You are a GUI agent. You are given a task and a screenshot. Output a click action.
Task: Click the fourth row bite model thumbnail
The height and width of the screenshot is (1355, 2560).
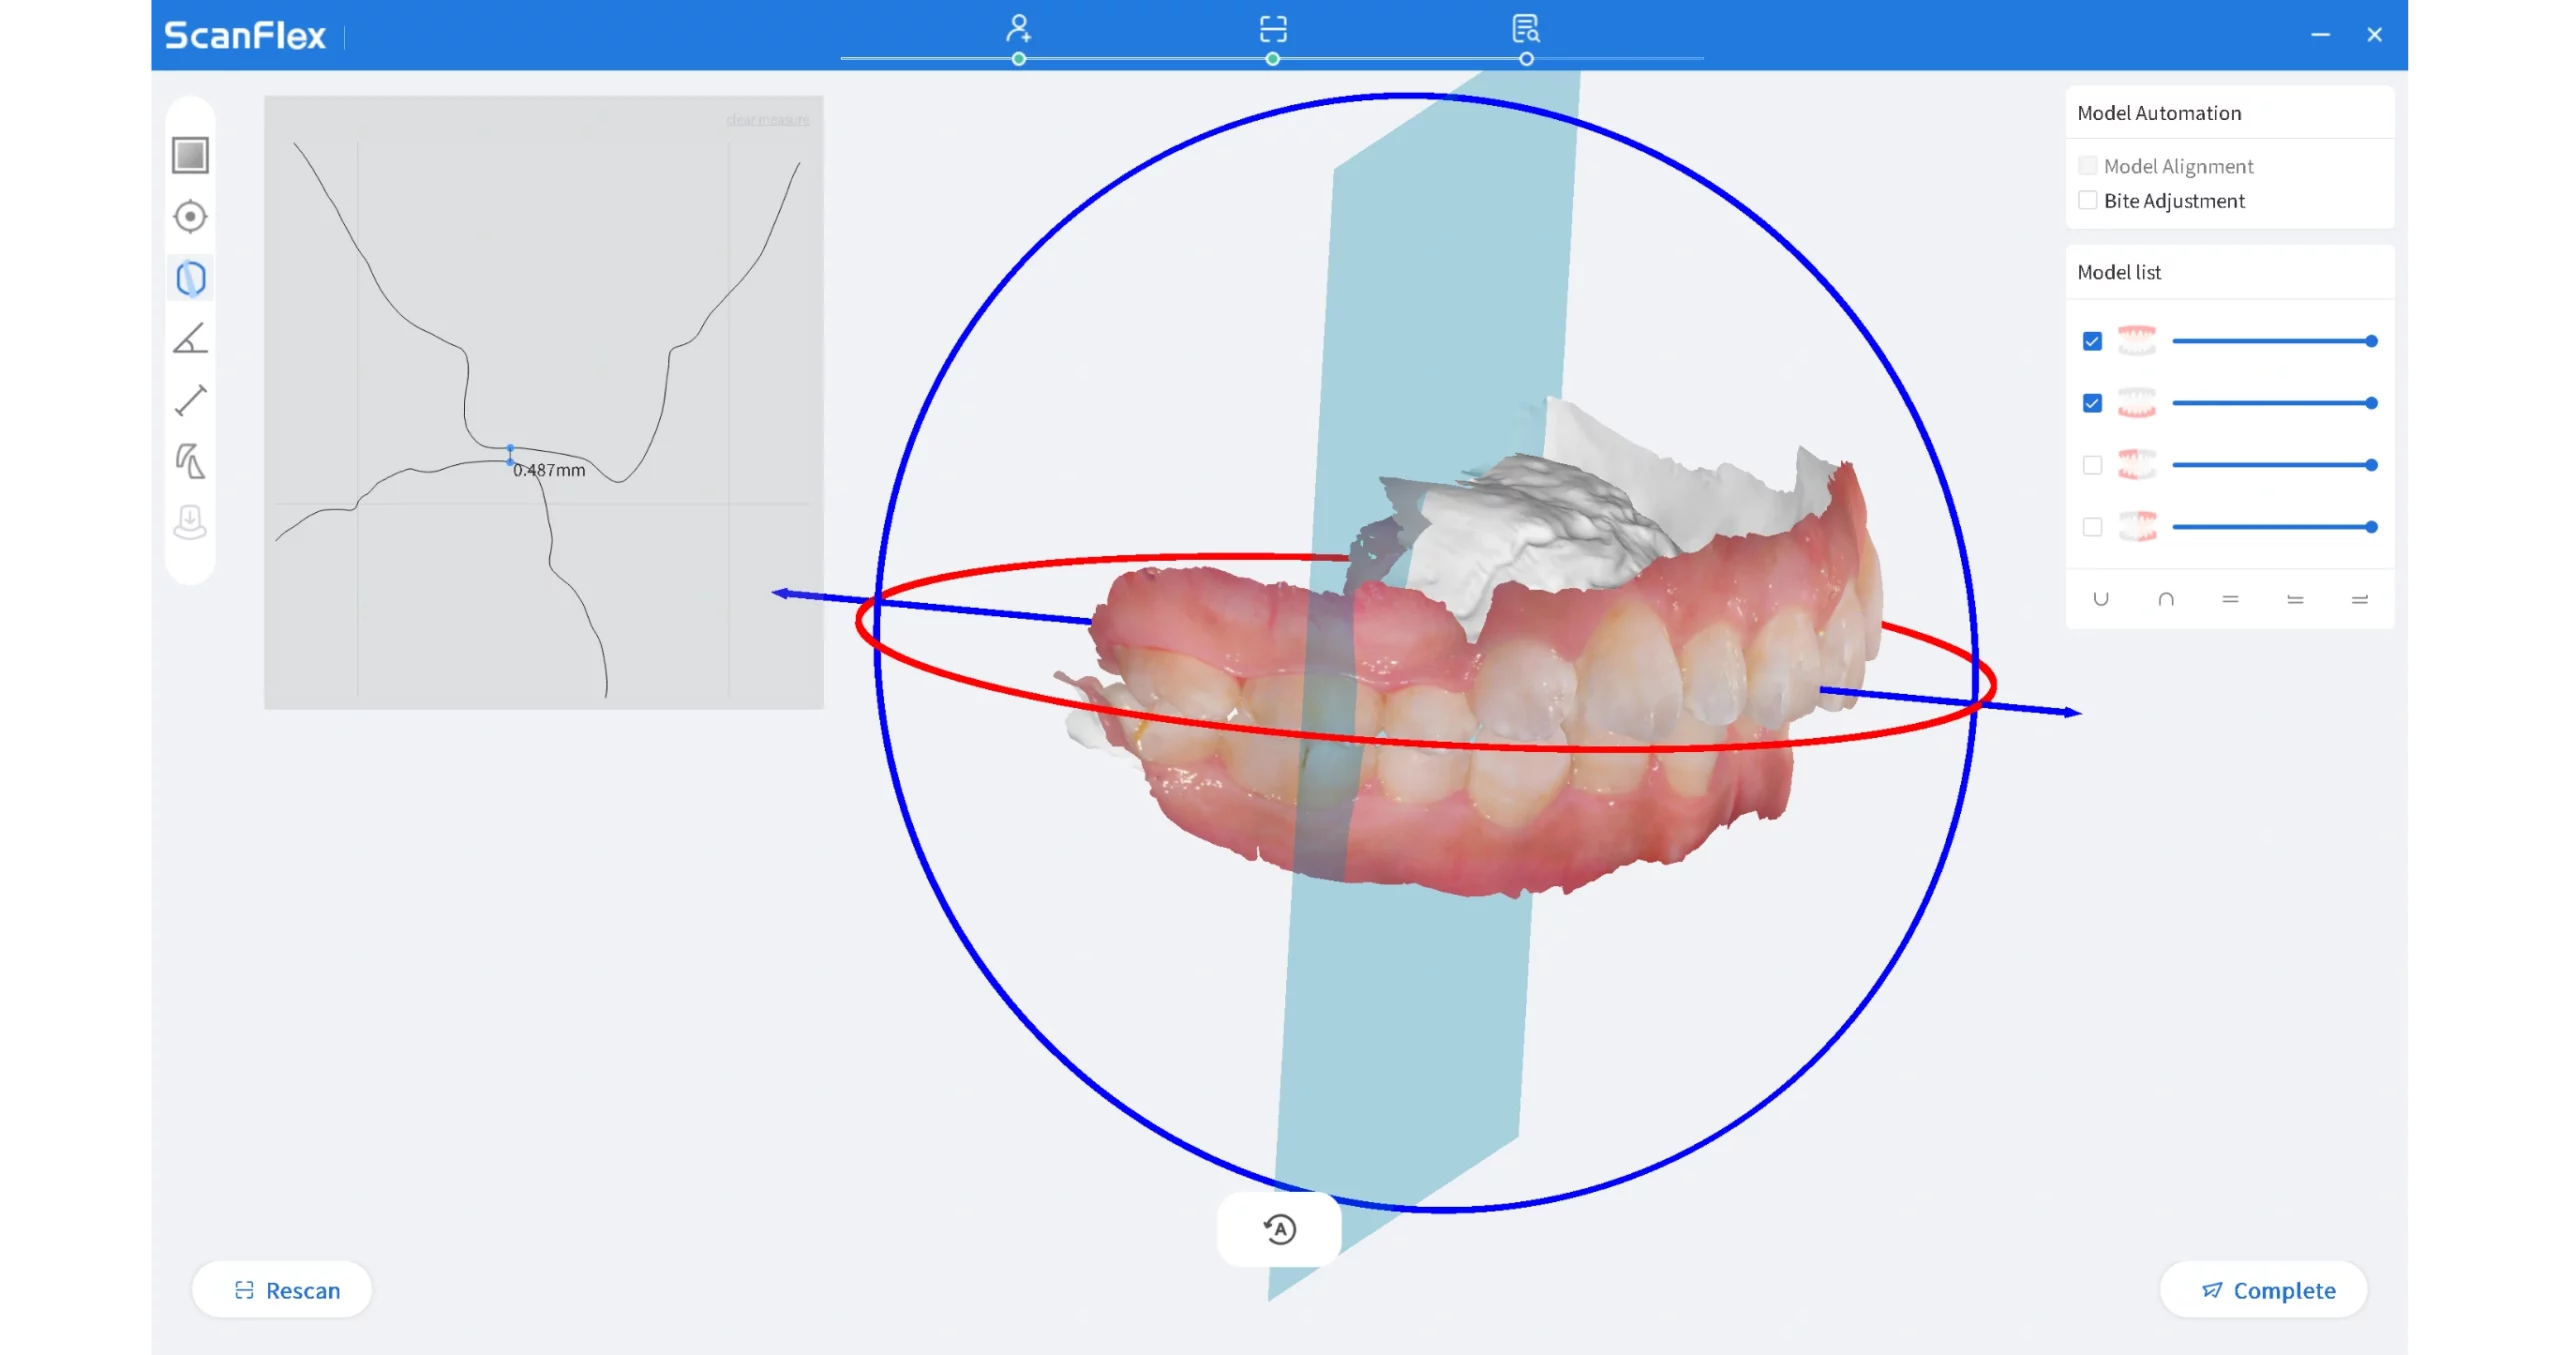pos(2137,527)
